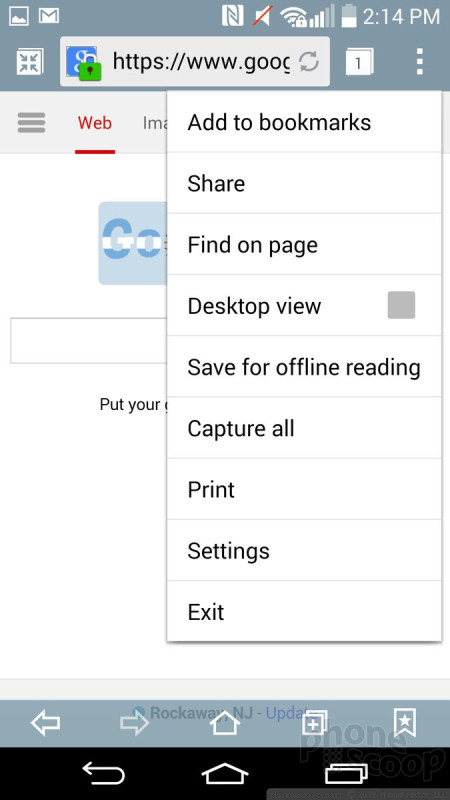This screenshot has height=800, width=450.
Task: Choose Add to bookmarks from menu
Action: coord(304,122)
